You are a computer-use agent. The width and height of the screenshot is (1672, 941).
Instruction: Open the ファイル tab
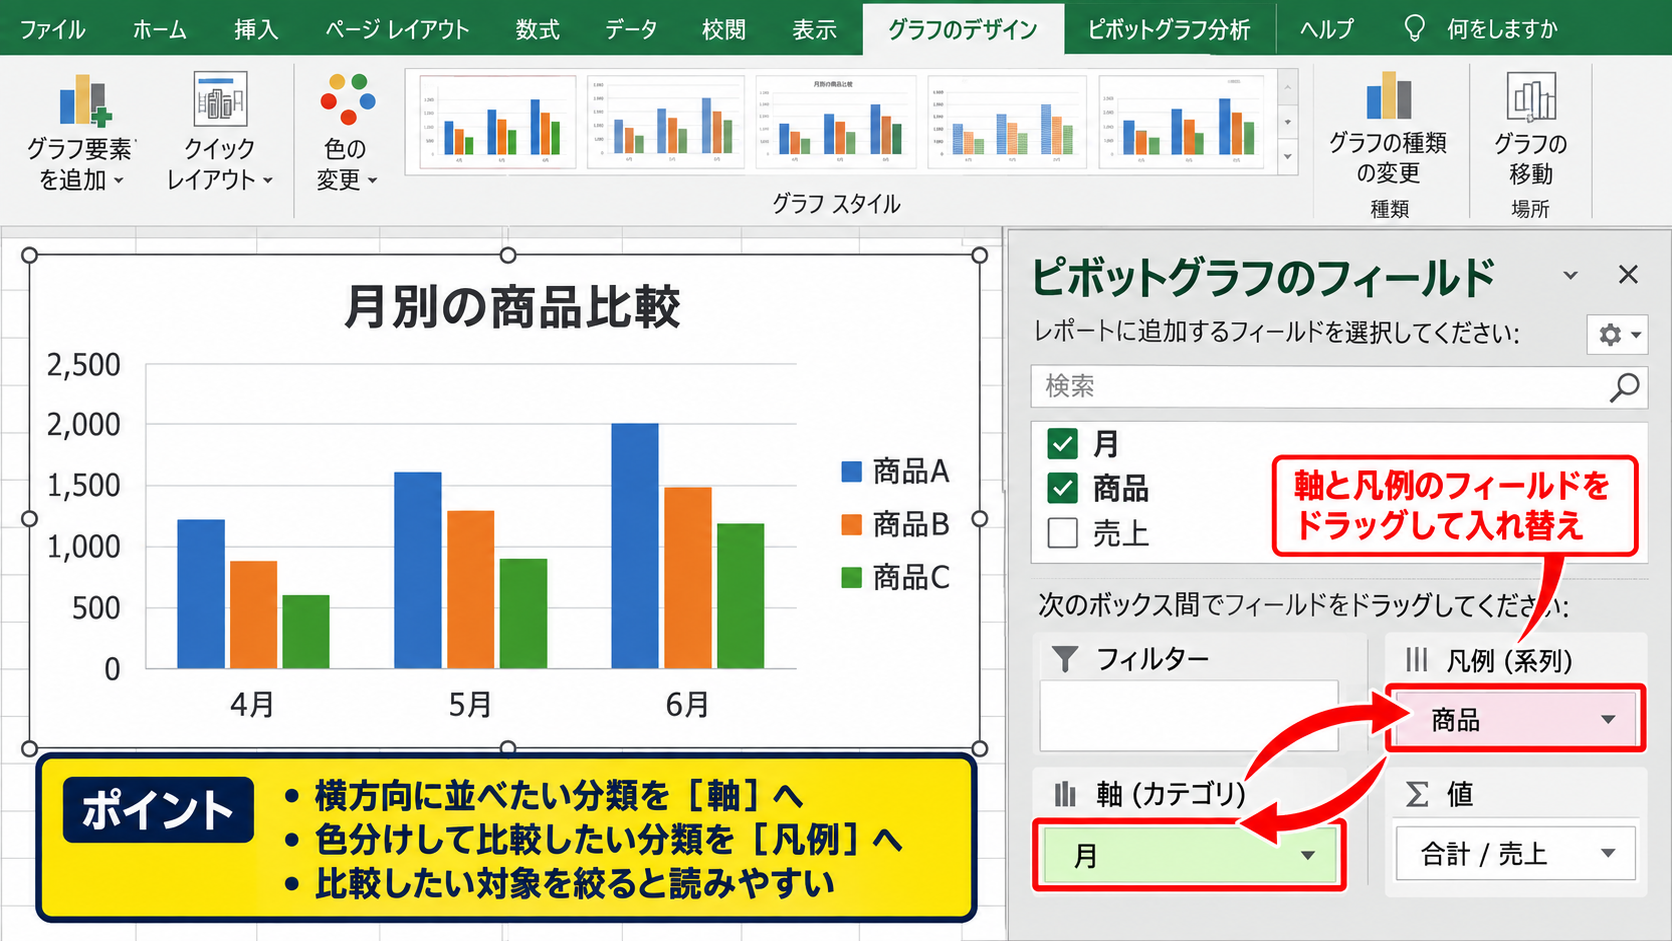[x=52, y=29]
